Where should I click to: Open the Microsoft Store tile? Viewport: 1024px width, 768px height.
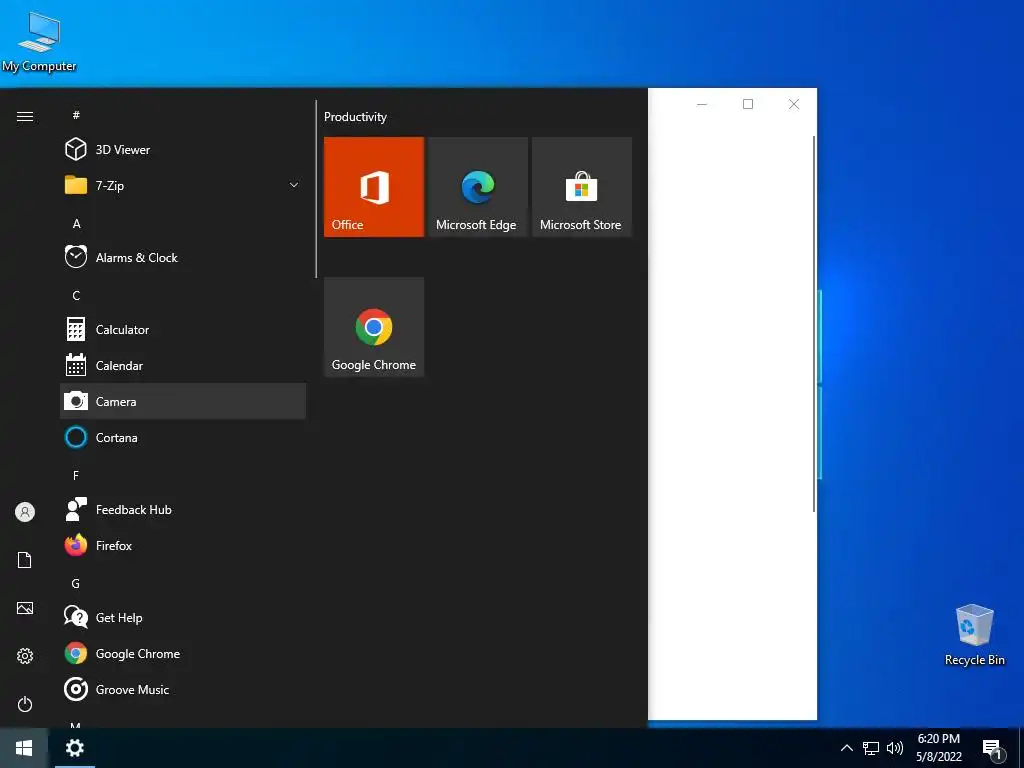[x=582, y=187]
